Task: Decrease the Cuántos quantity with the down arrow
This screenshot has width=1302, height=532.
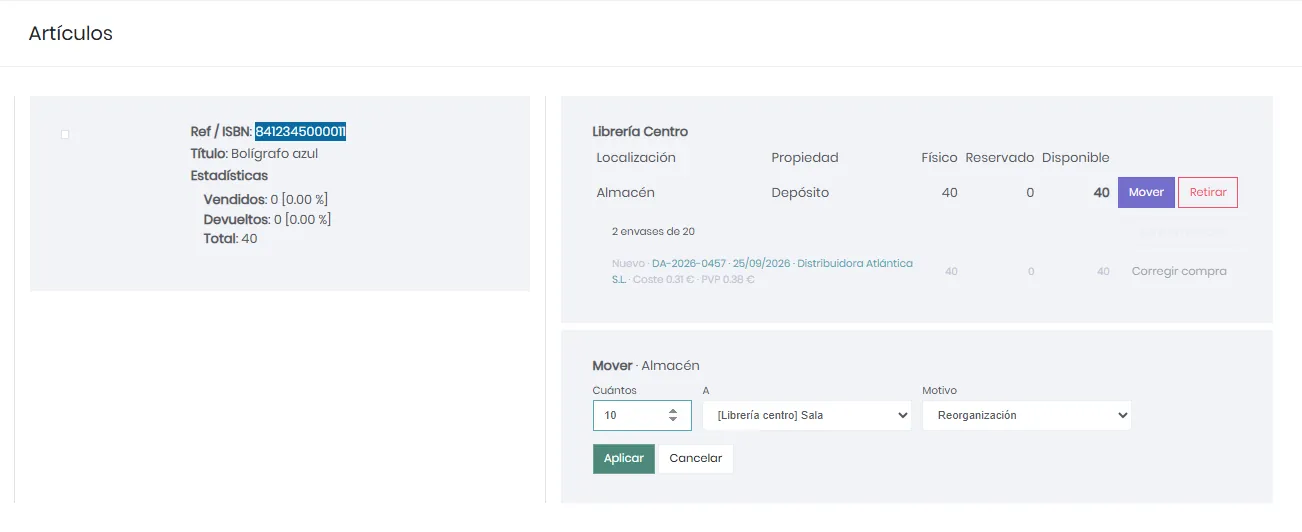Action: tap(673, 420)
